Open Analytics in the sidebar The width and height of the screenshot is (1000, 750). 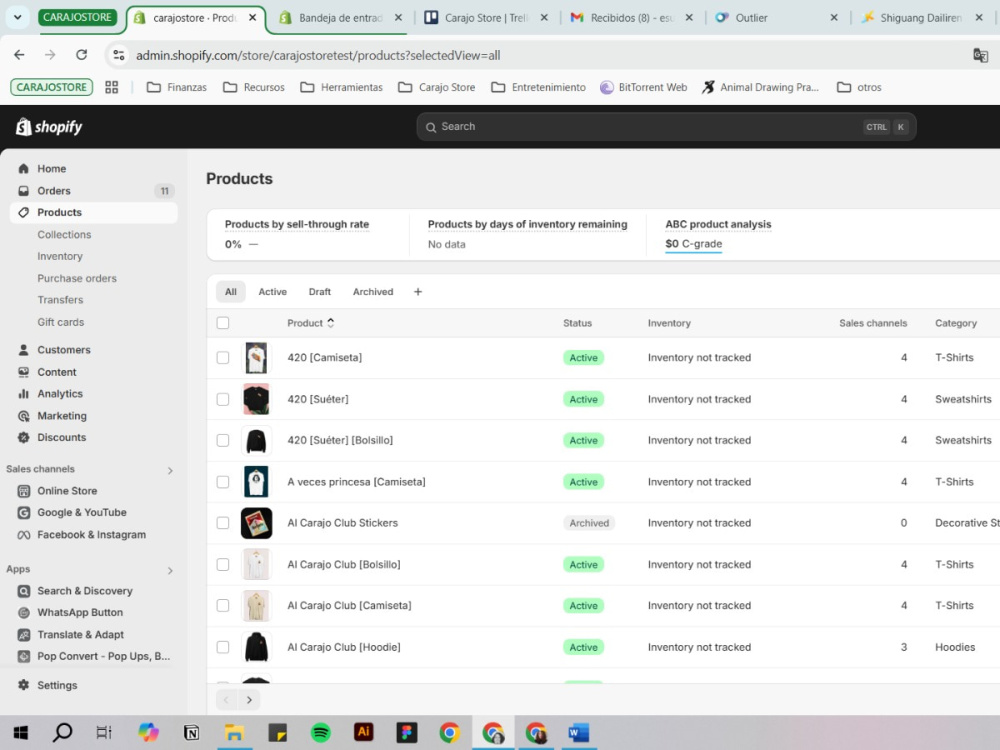tap(60, 393)
